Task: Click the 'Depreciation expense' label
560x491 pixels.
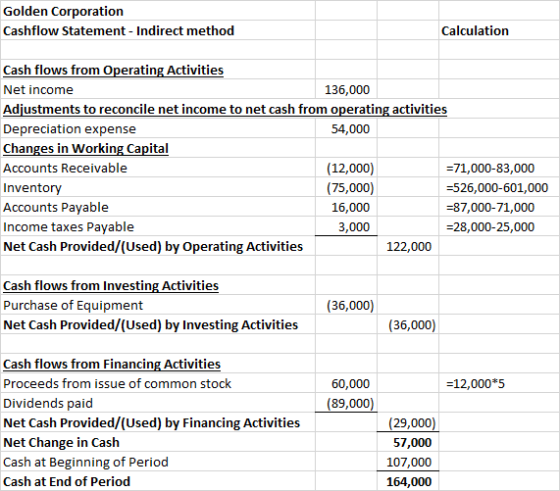Action: pyautogui.click(x=70, y=129)
